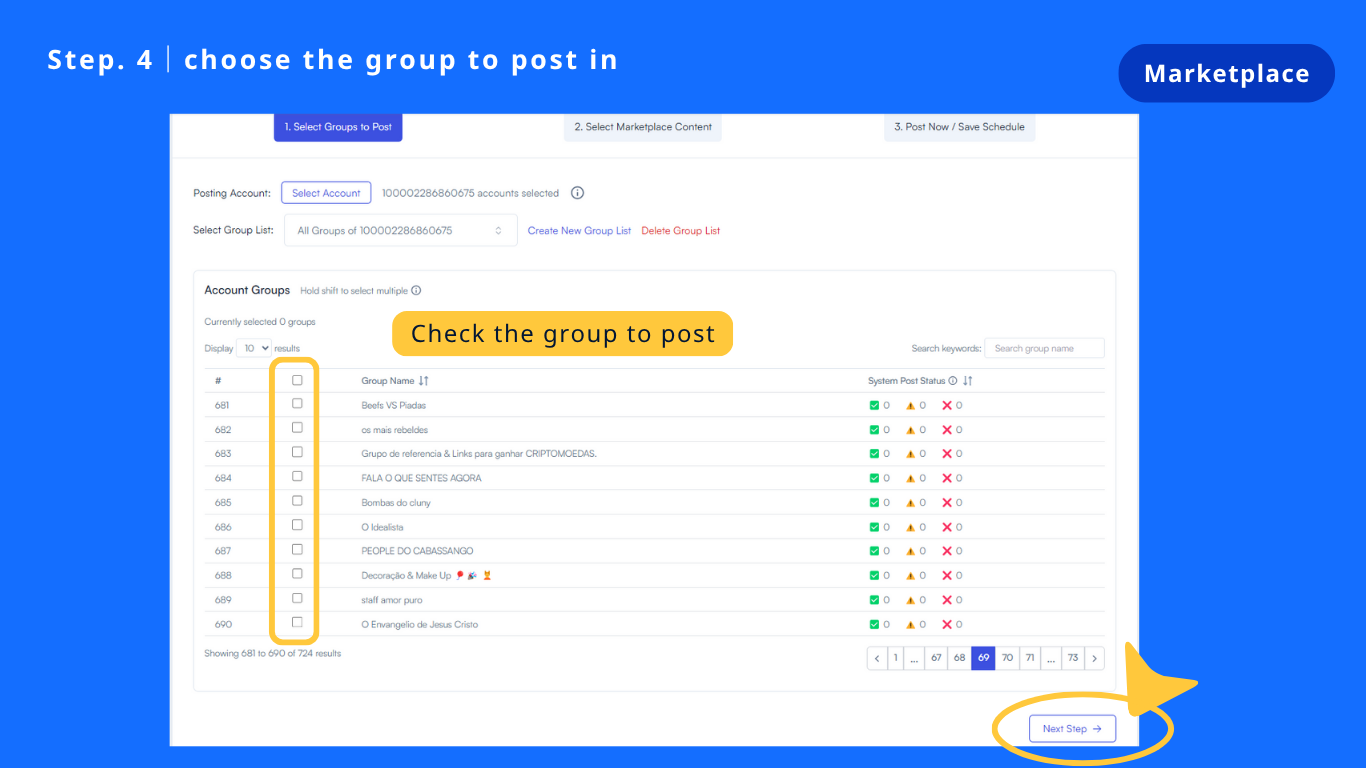
Task: Check the box for os mais rebeldes
Action: [x=297, y=428]
